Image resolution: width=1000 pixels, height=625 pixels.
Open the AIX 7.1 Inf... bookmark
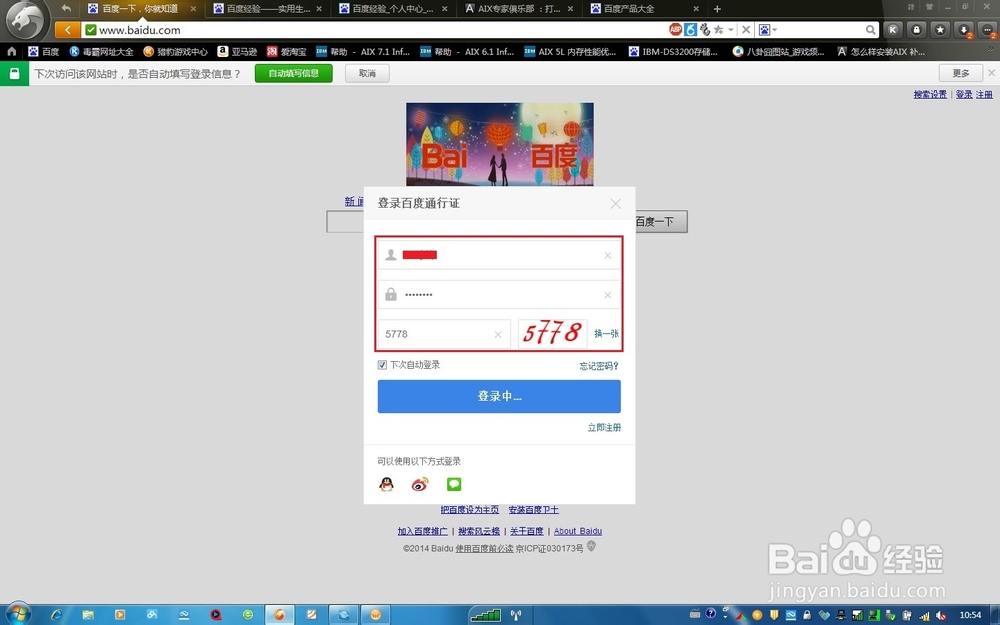pyautogui.click(x=363, y=52)
